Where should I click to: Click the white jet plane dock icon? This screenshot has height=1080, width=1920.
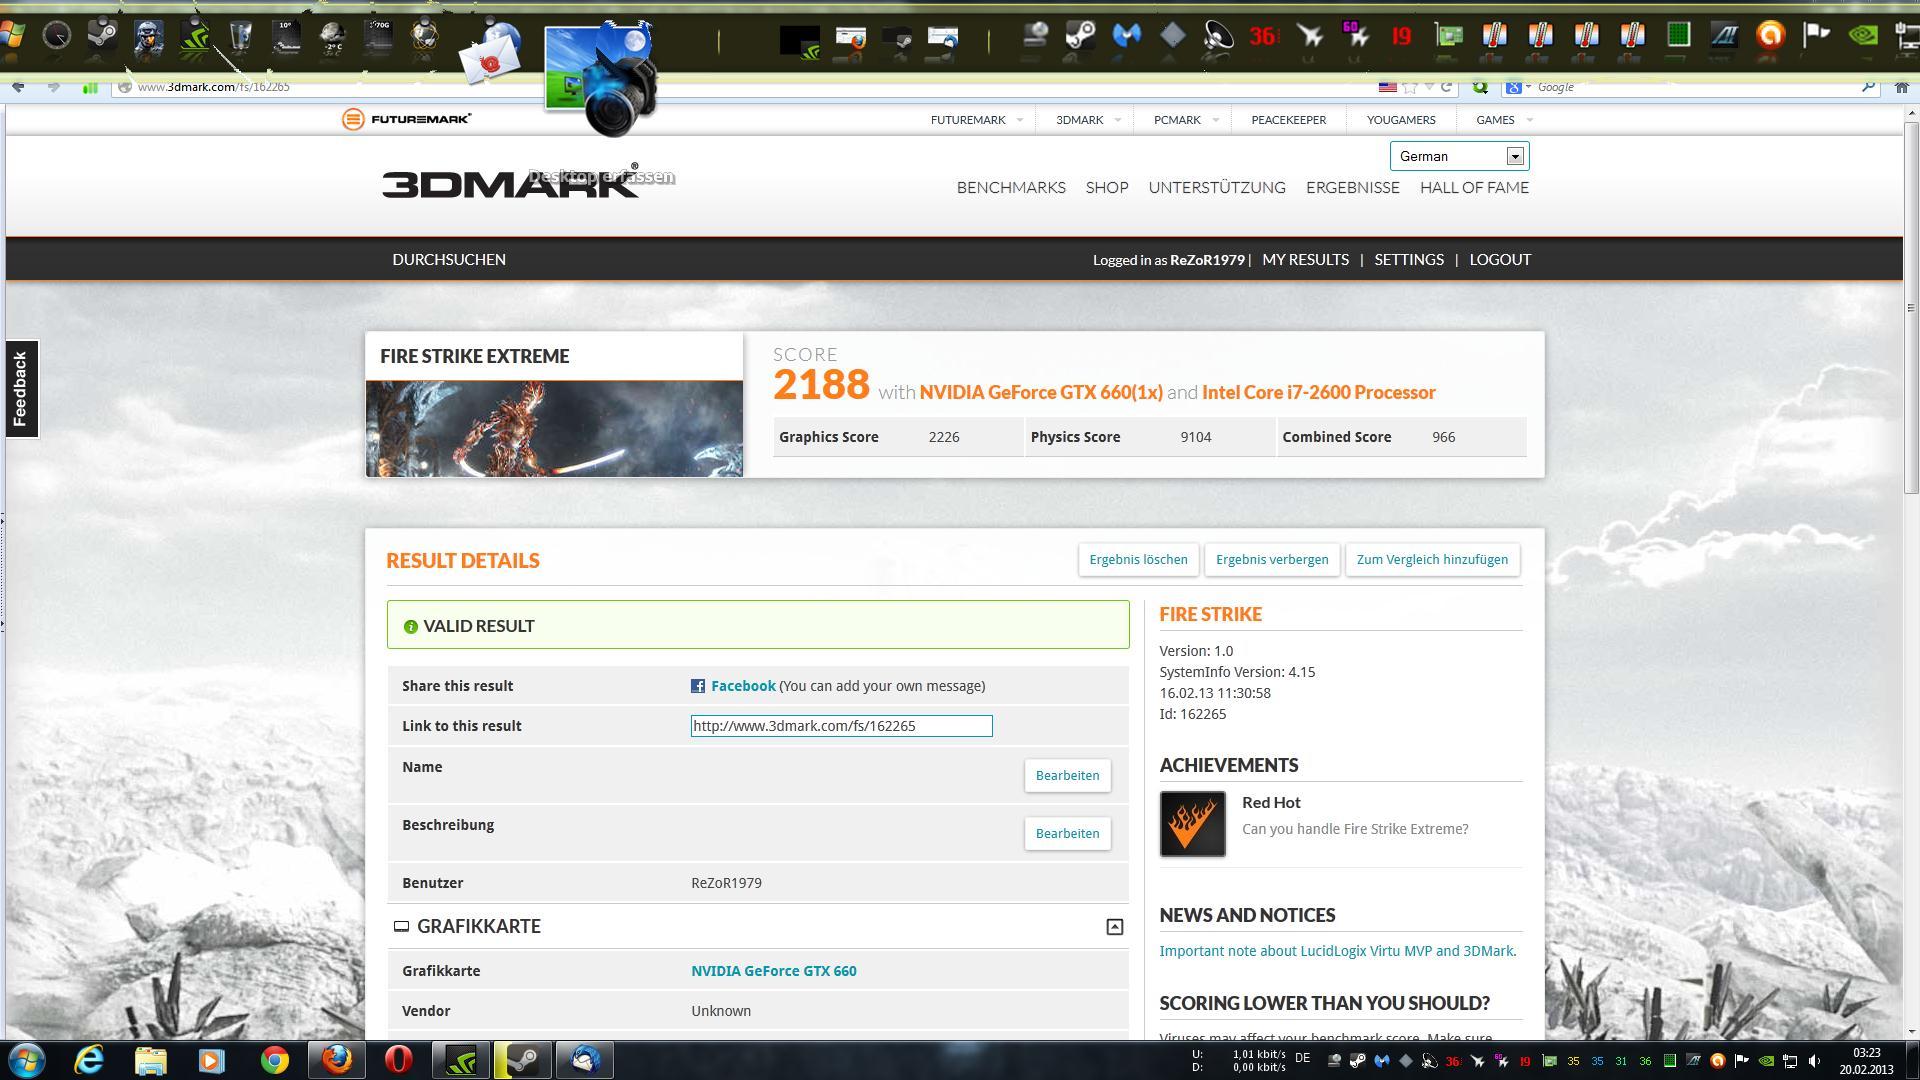coord(1310,37)
